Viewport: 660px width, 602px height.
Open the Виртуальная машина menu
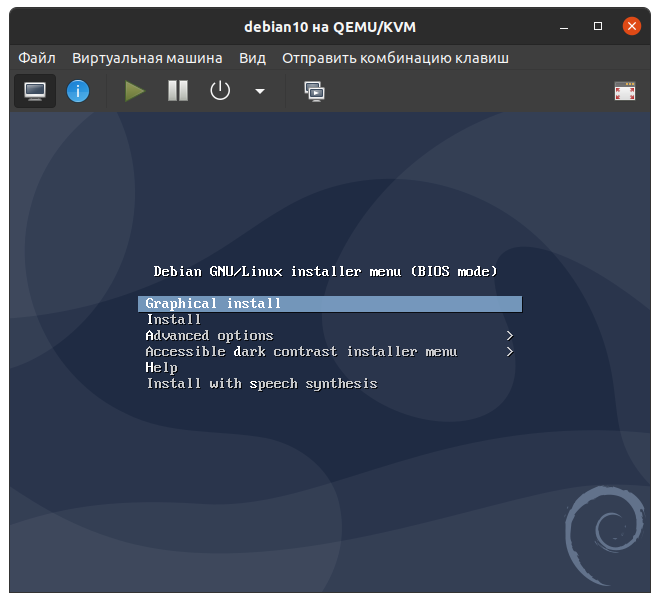[147, 58]
